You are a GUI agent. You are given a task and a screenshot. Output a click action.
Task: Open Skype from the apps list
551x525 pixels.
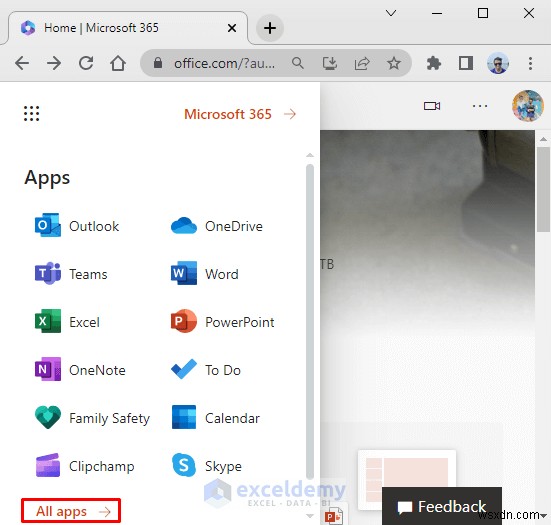click(x=206, y=466)
